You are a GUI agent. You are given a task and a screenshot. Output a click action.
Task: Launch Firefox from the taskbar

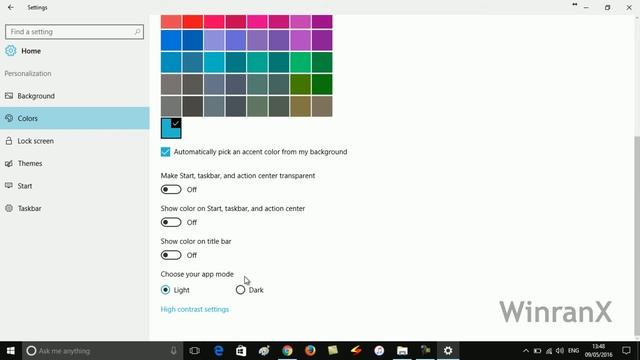click(x=310, y=351)
